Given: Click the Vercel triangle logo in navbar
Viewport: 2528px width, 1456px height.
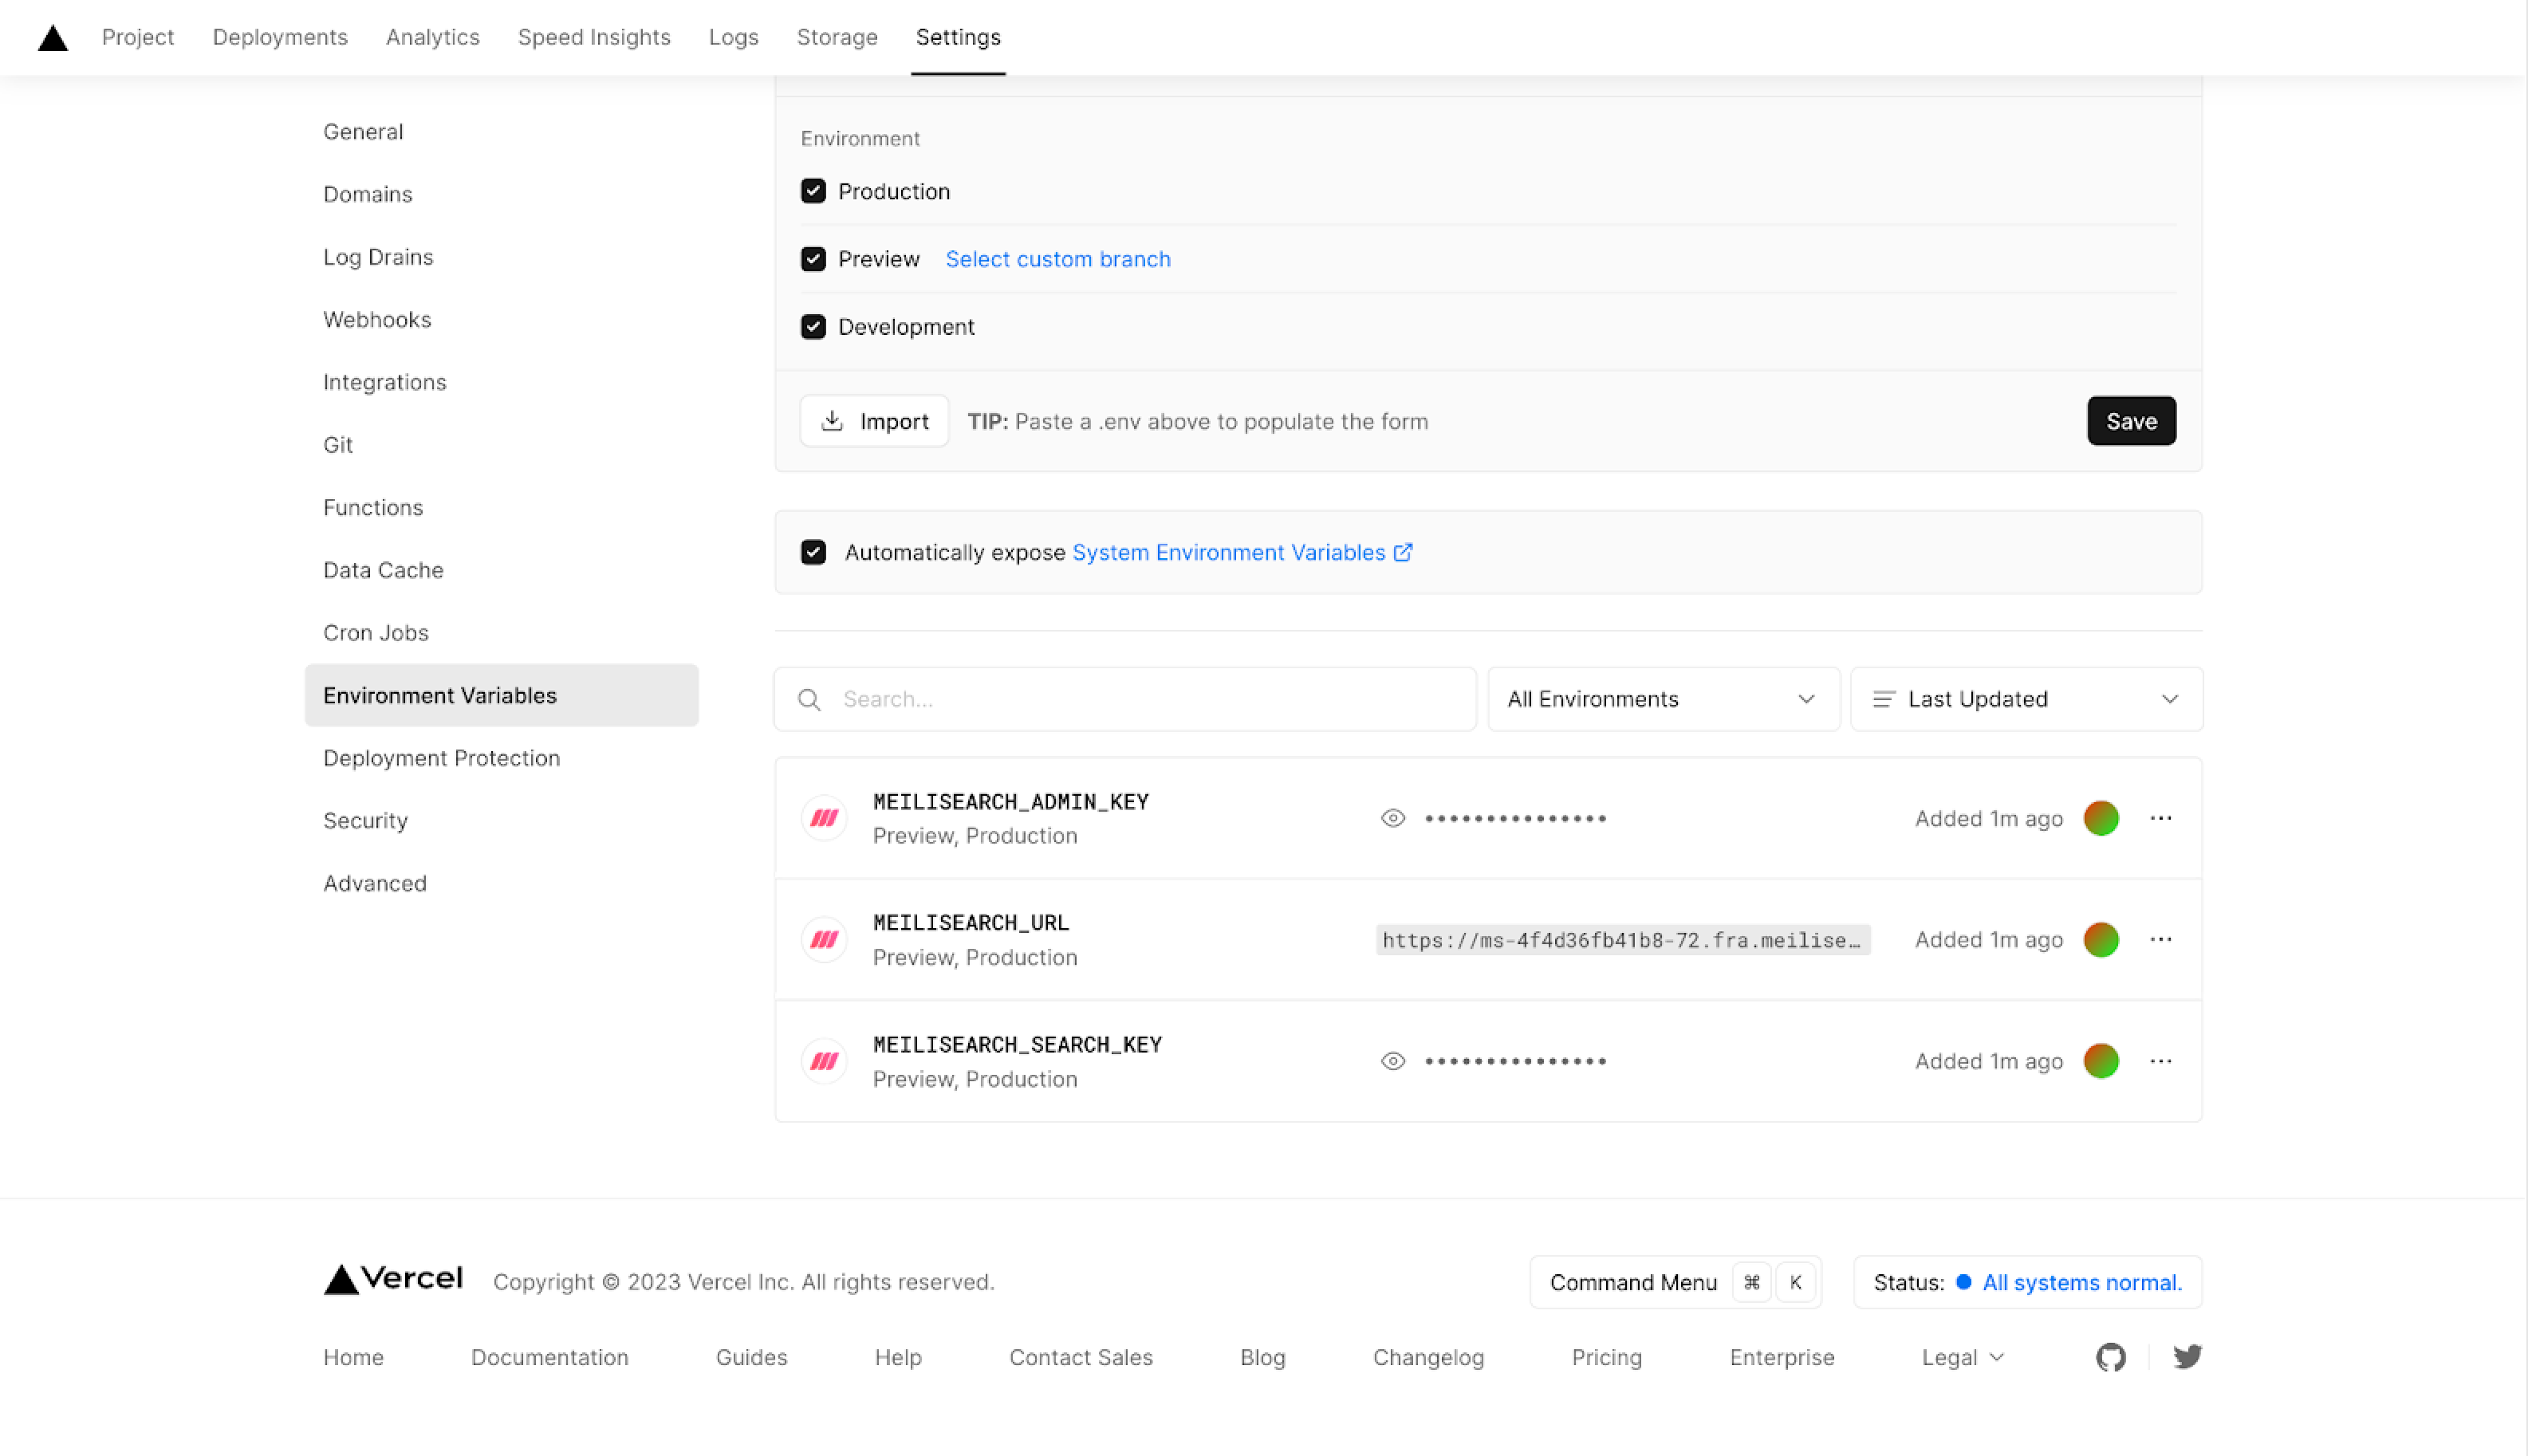Looking at the screenshot, I should click(52, 38).
